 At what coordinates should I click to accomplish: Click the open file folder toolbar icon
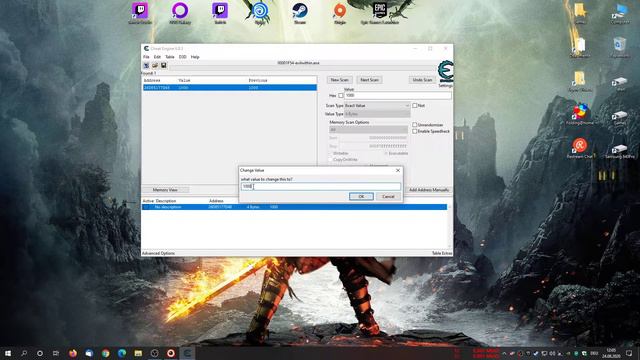pyautogui.click(x=155, y=65)
